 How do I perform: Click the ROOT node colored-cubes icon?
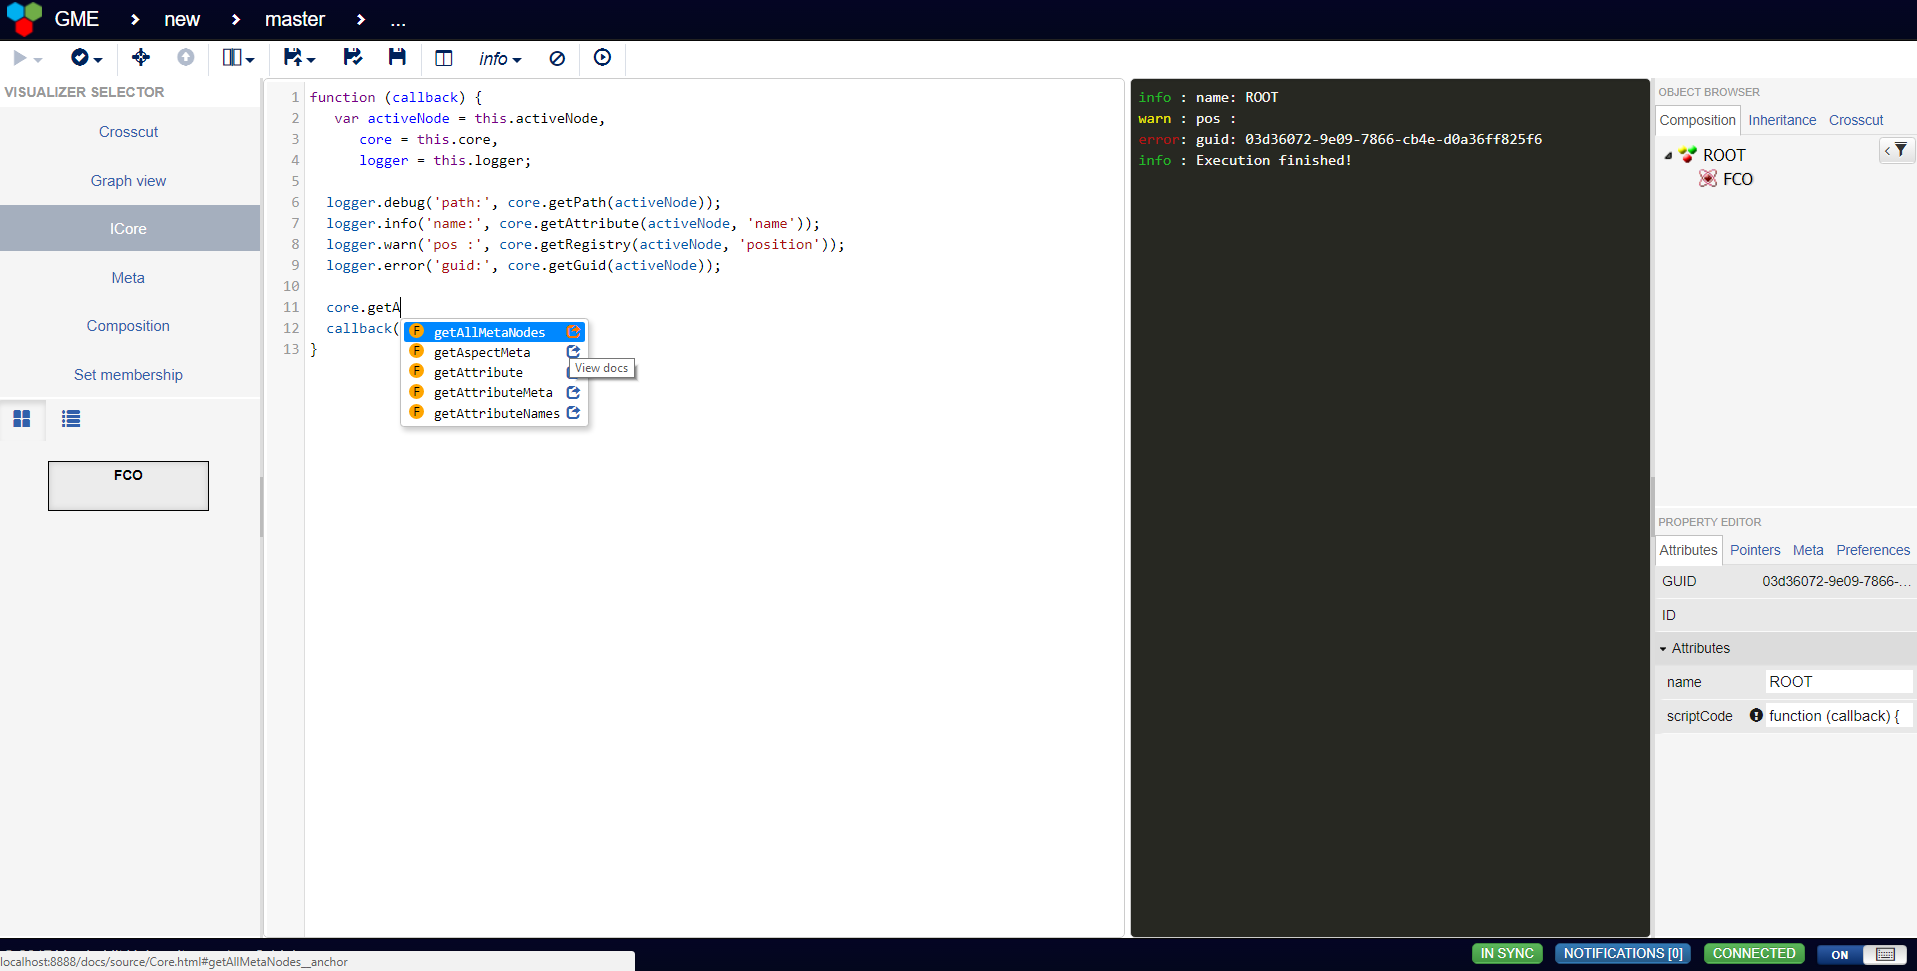[1688, 154]
